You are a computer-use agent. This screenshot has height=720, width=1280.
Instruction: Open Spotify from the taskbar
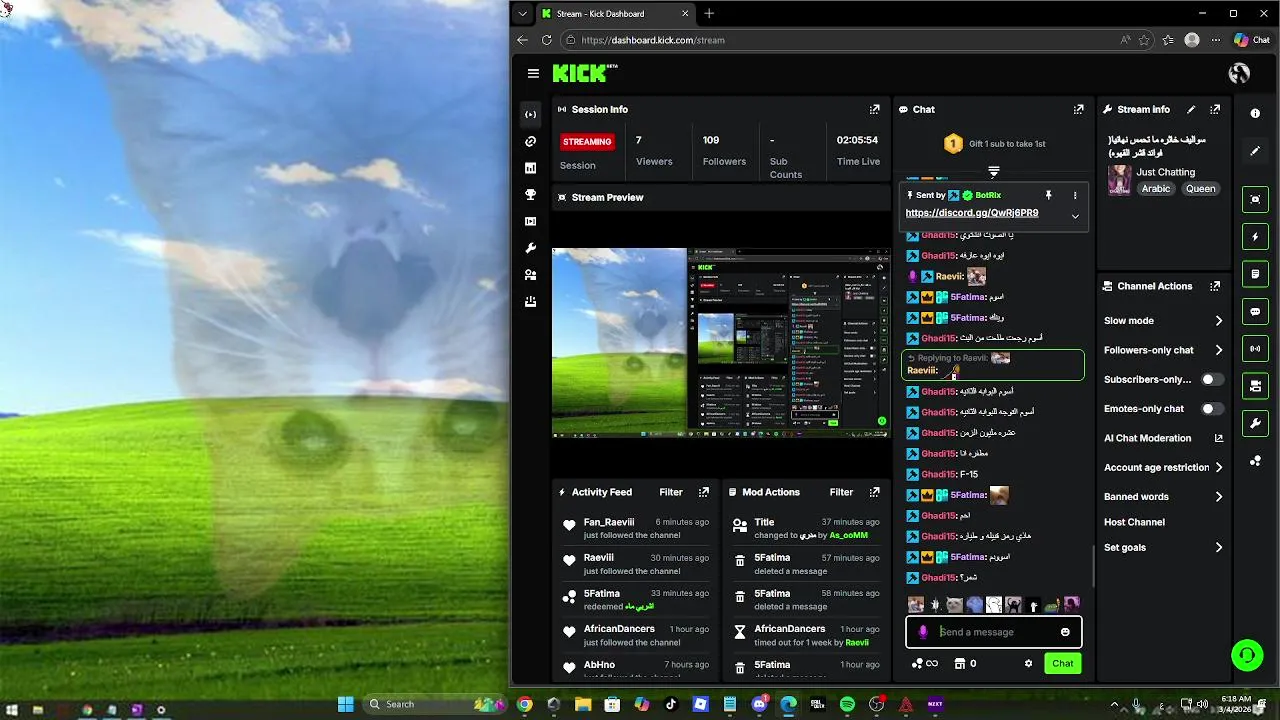coord(847,704)
